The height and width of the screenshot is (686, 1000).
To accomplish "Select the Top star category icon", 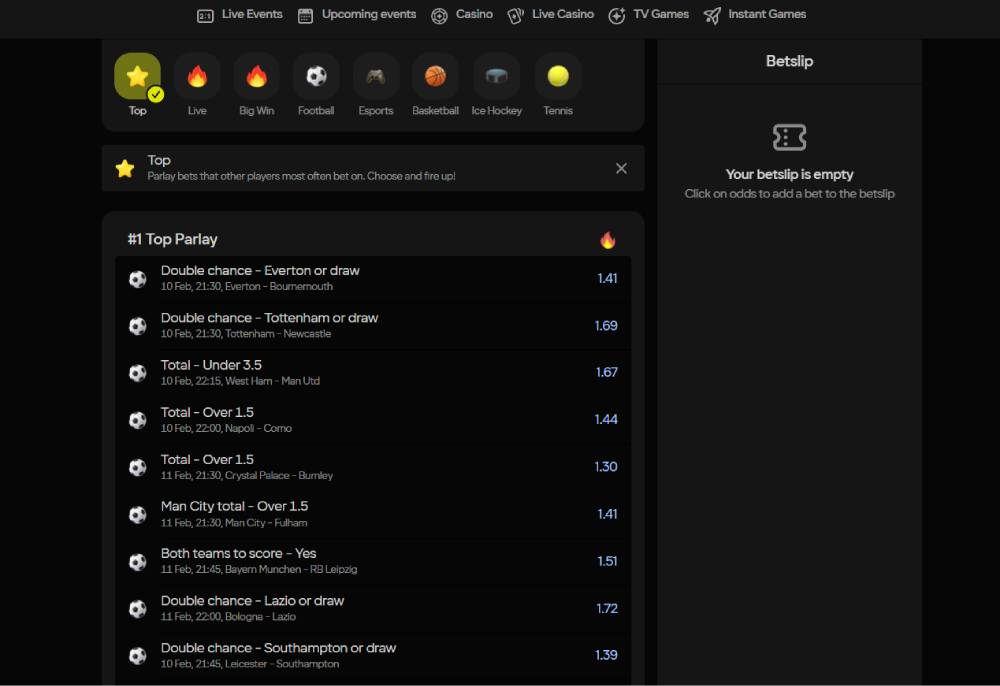I will coord(137,77).
